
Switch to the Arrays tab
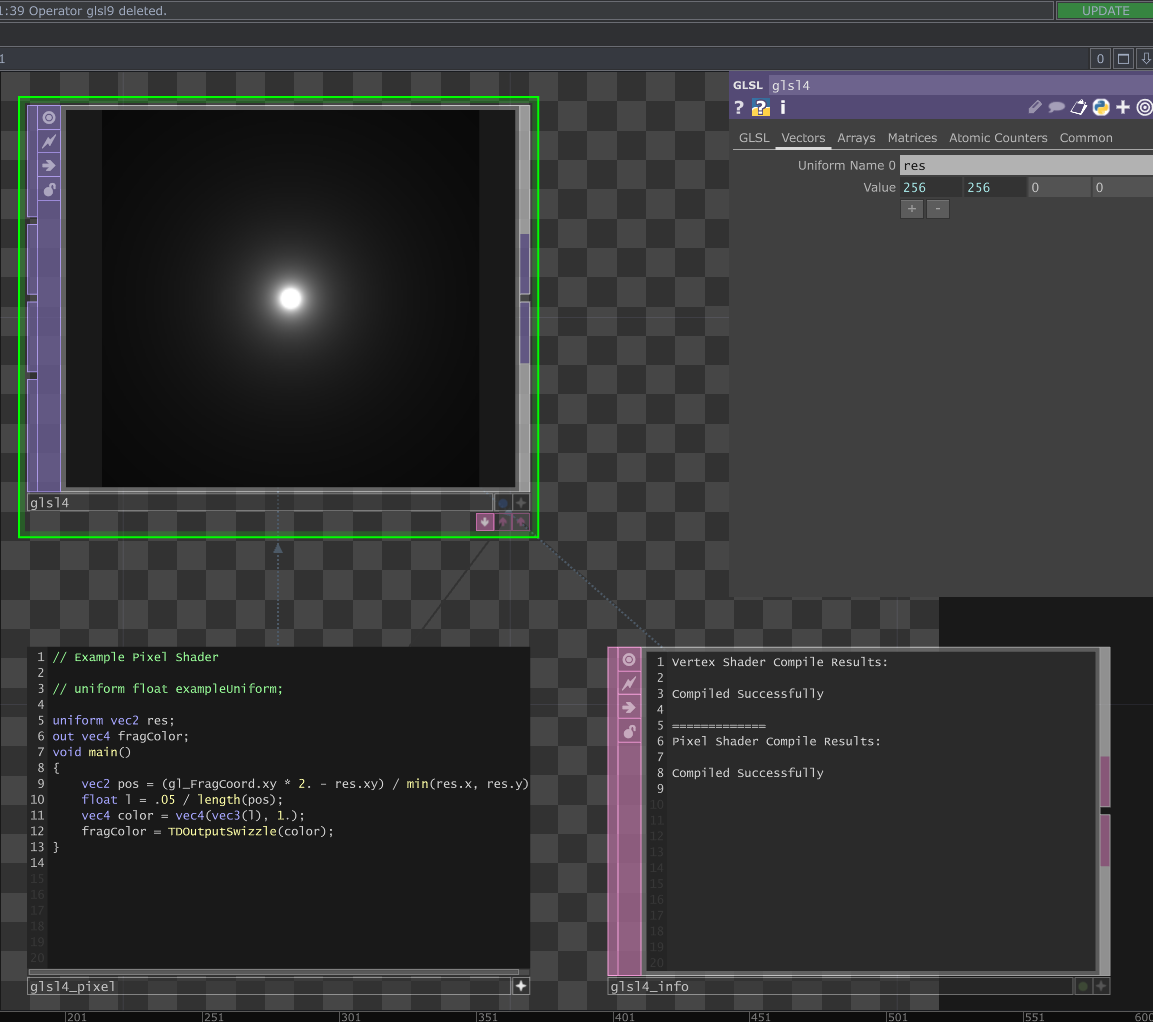(x=856, y=138)
